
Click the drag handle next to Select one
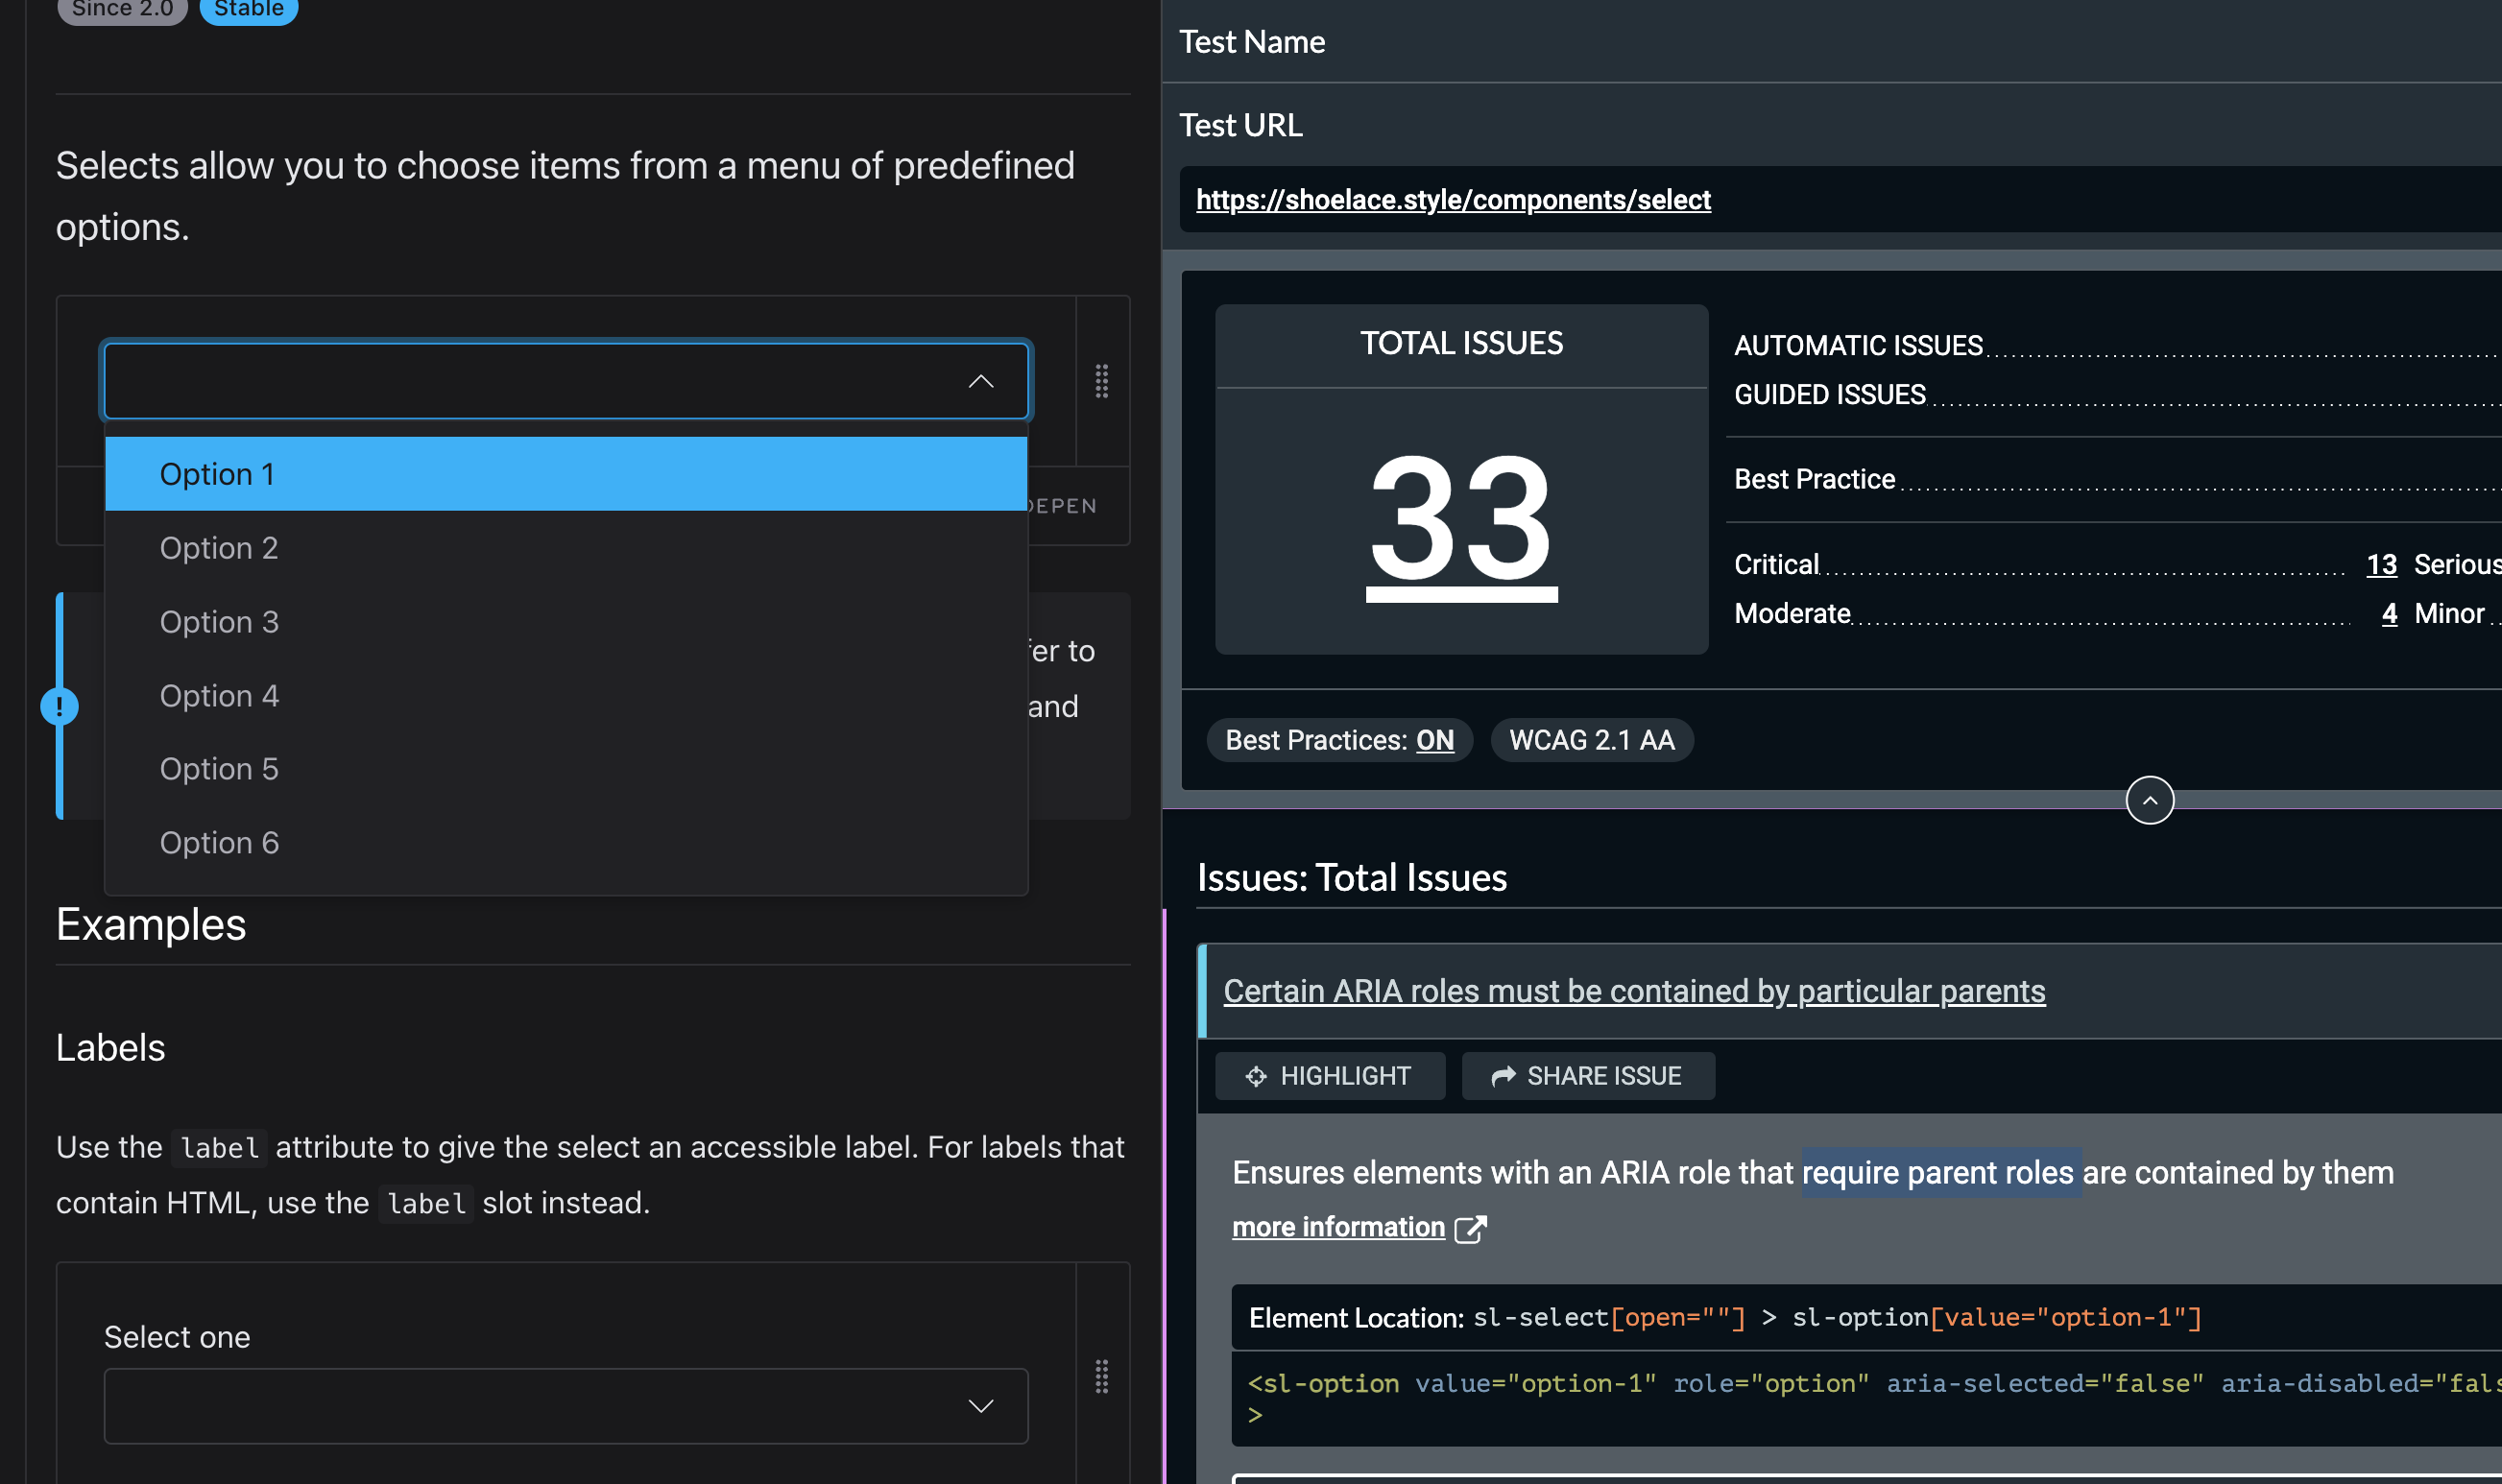pos(1101,1378)
